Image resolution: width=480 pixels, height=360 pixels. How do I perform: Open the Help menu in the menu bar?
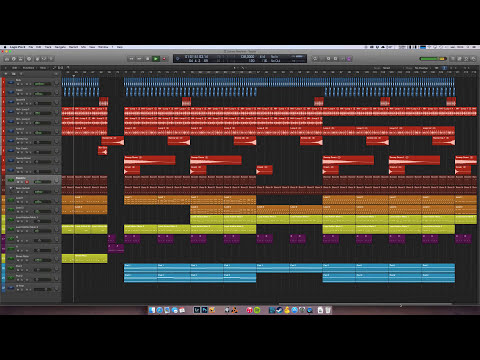click(x=120, y=47)
